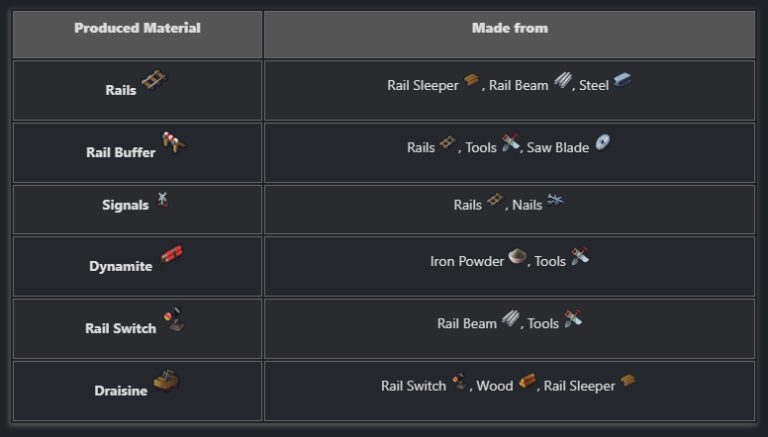Image resolution: width=768 pixels, height=437 pixels.
Task: Click the Rail Sleeper icon in Draisine row
Action: pos(628,382)
